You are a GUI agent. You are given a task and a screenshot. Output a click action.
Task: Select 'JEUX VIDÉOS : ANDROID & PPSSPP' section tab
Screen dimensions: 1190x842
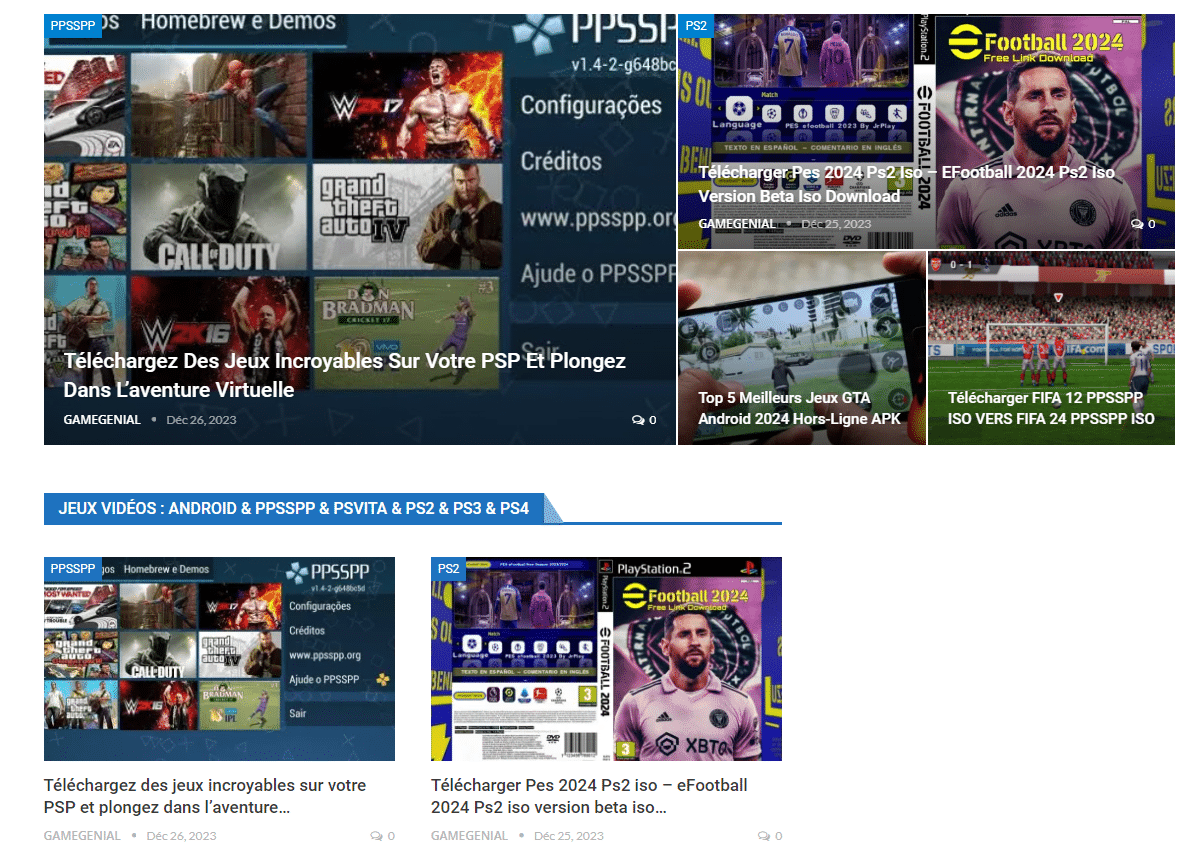(294, 509)
